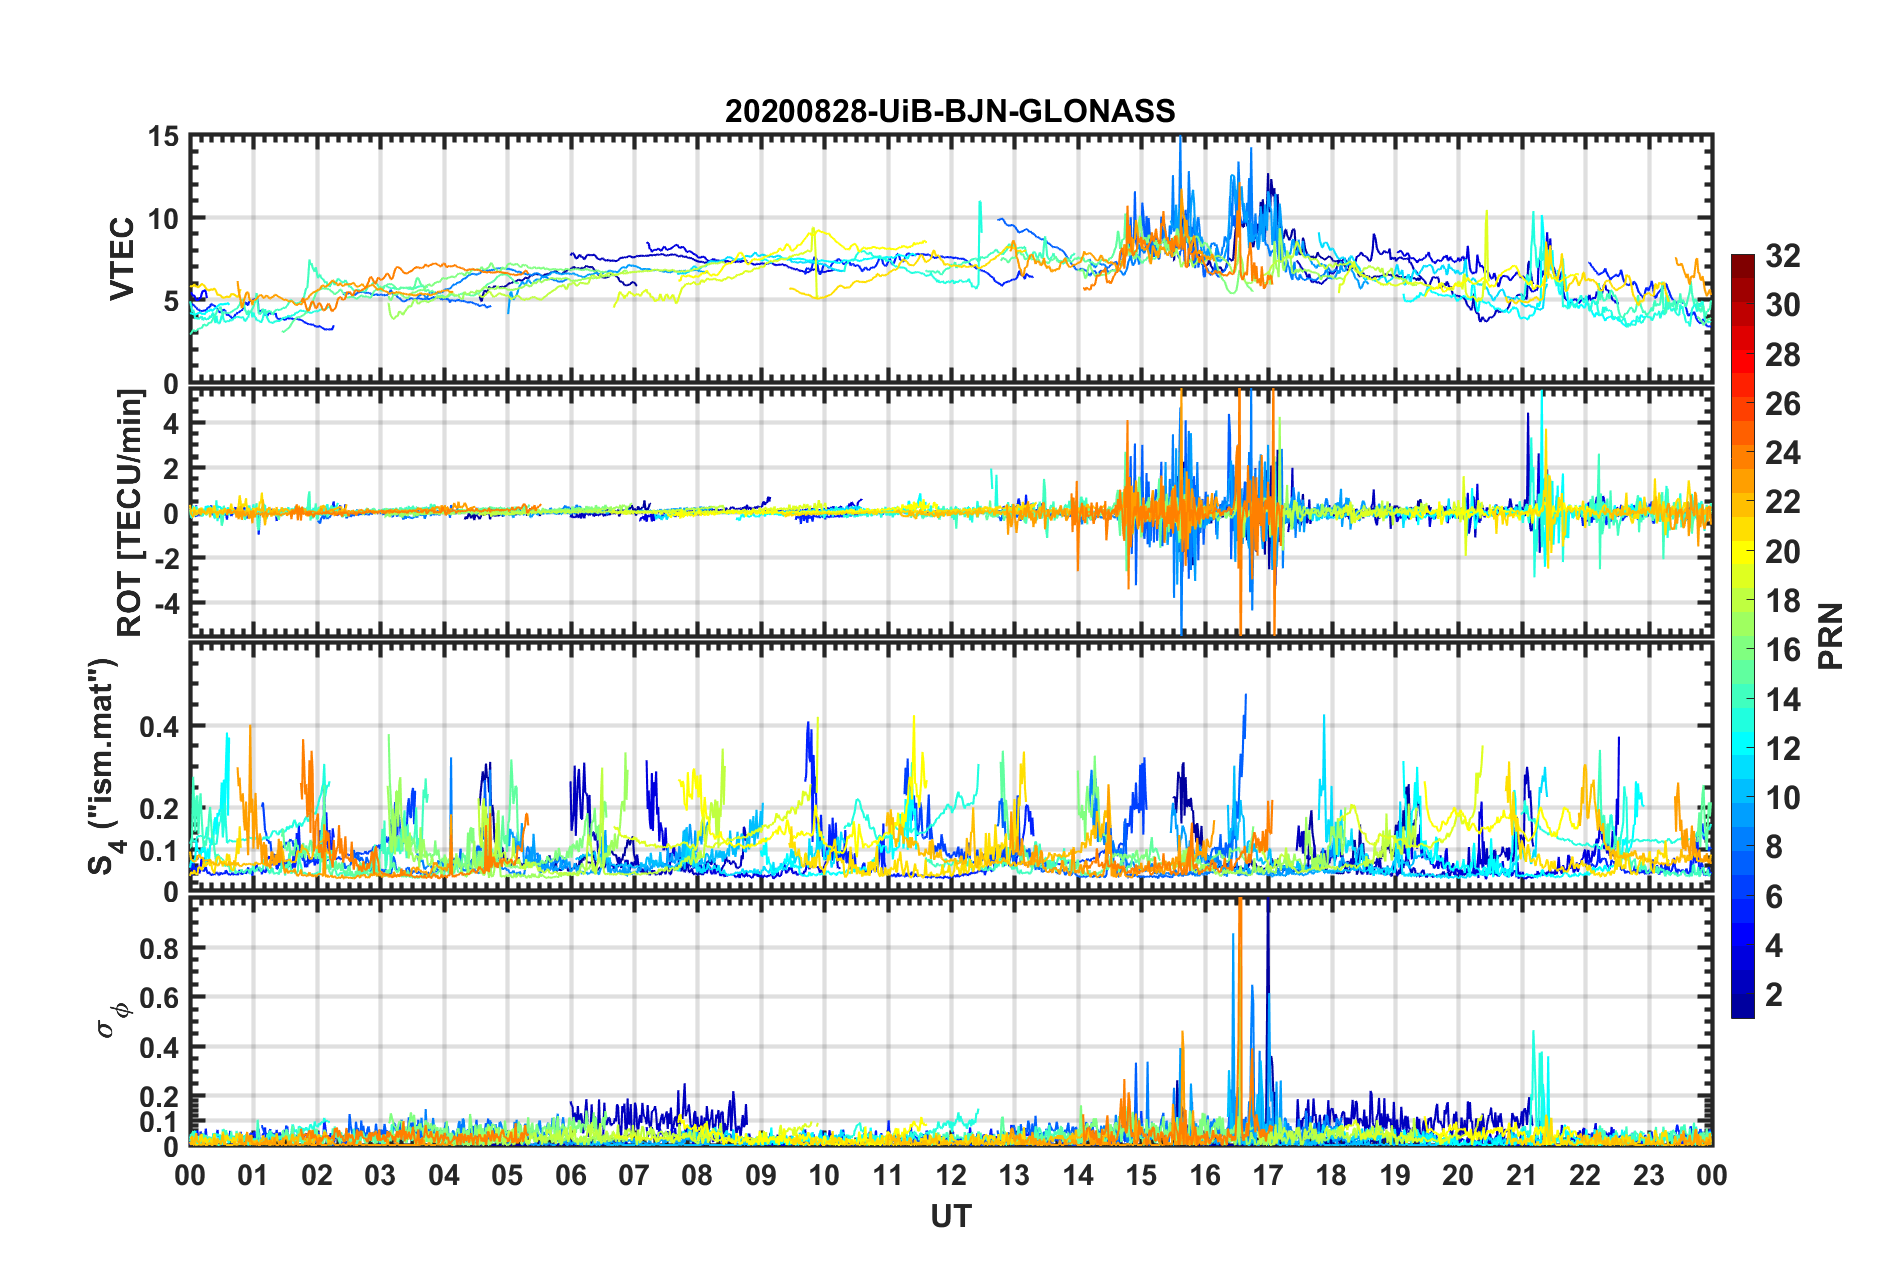
Task: Click inside the VTEC plot panel
Action: pos(951,259)
